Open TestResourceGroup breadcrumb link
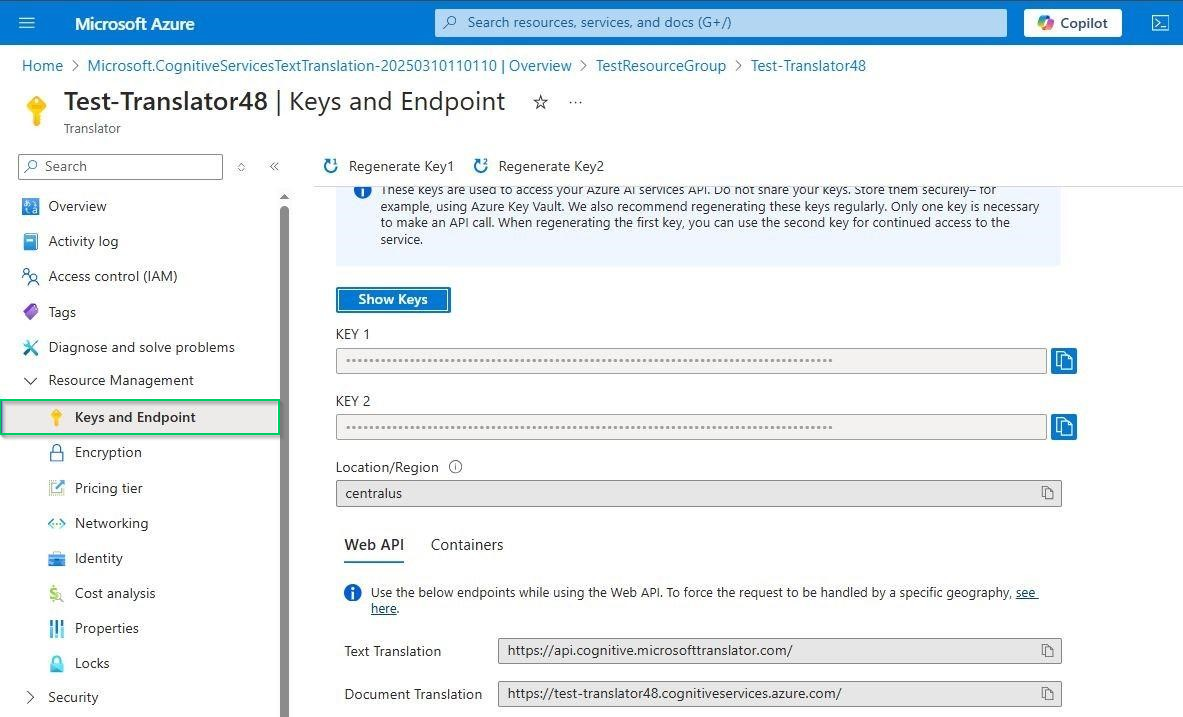This screenshot has width=1183, height=717. 660,66
